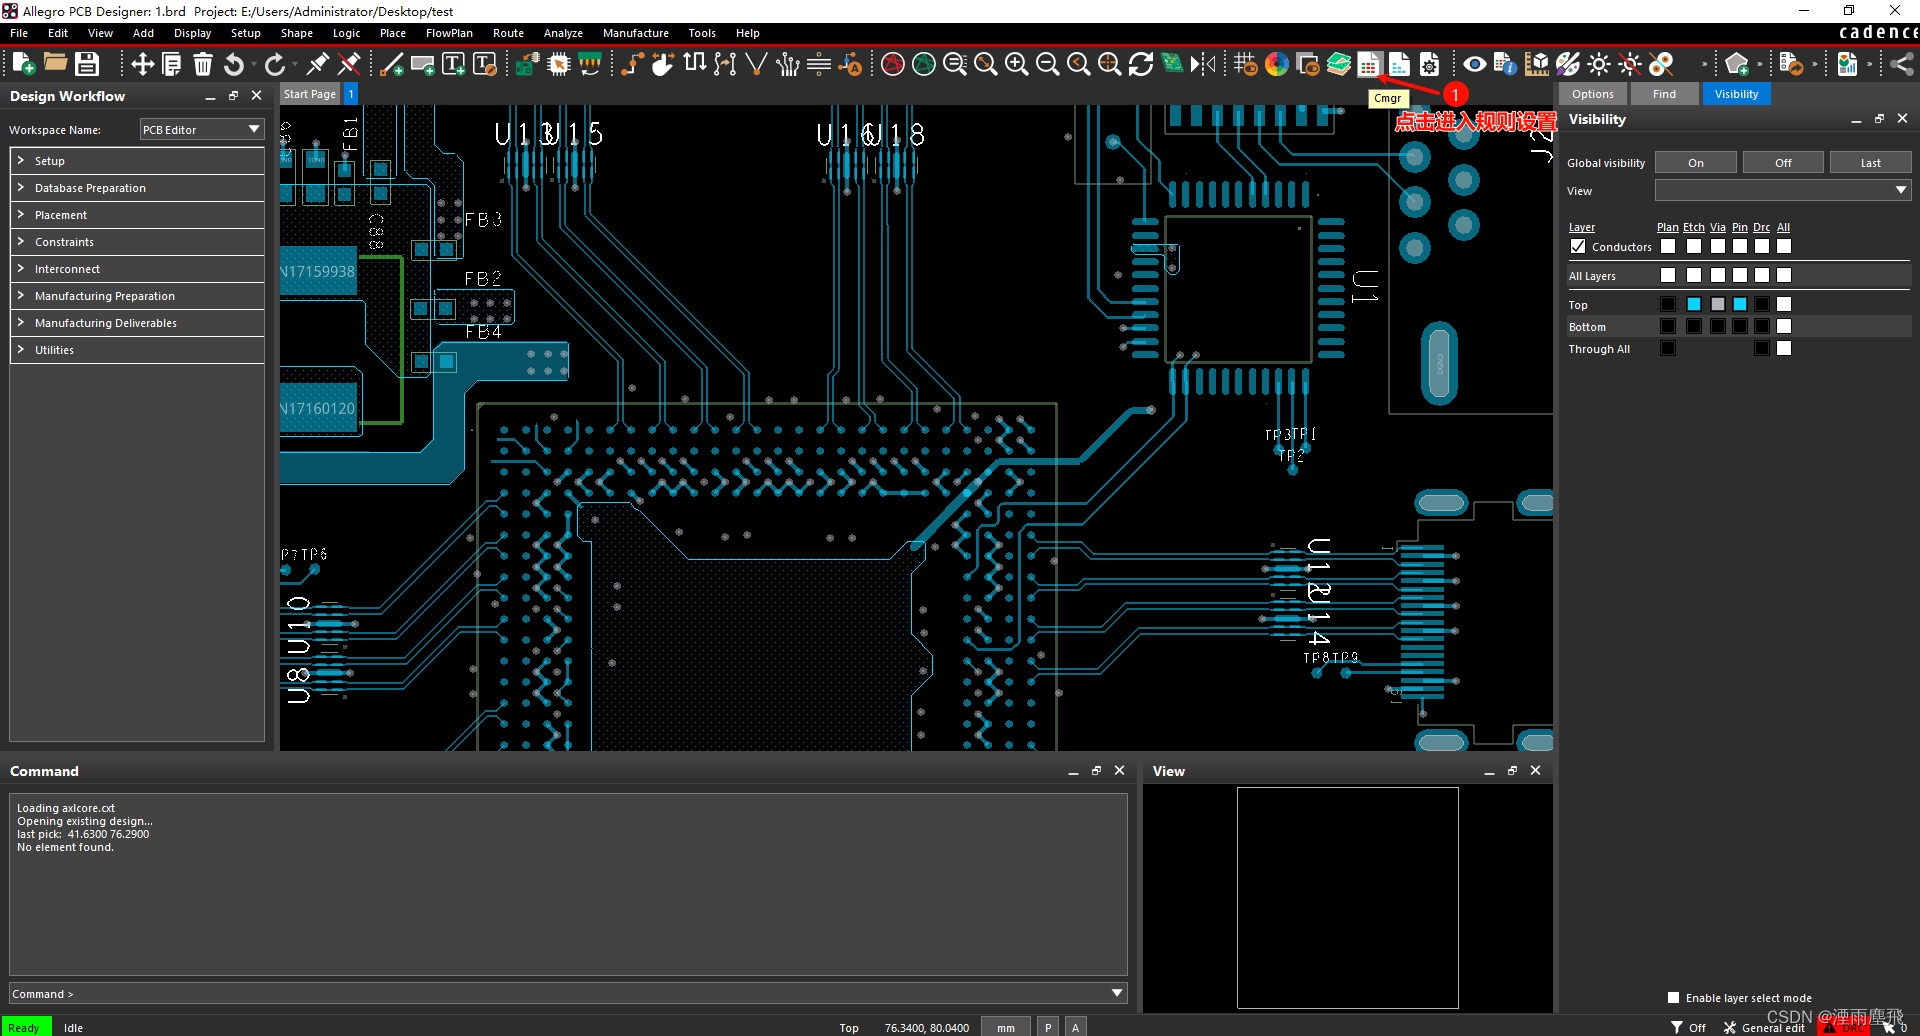Click the Slide routing hand icon
The height and width of the screenshot is (1036, 1920).
663,64
